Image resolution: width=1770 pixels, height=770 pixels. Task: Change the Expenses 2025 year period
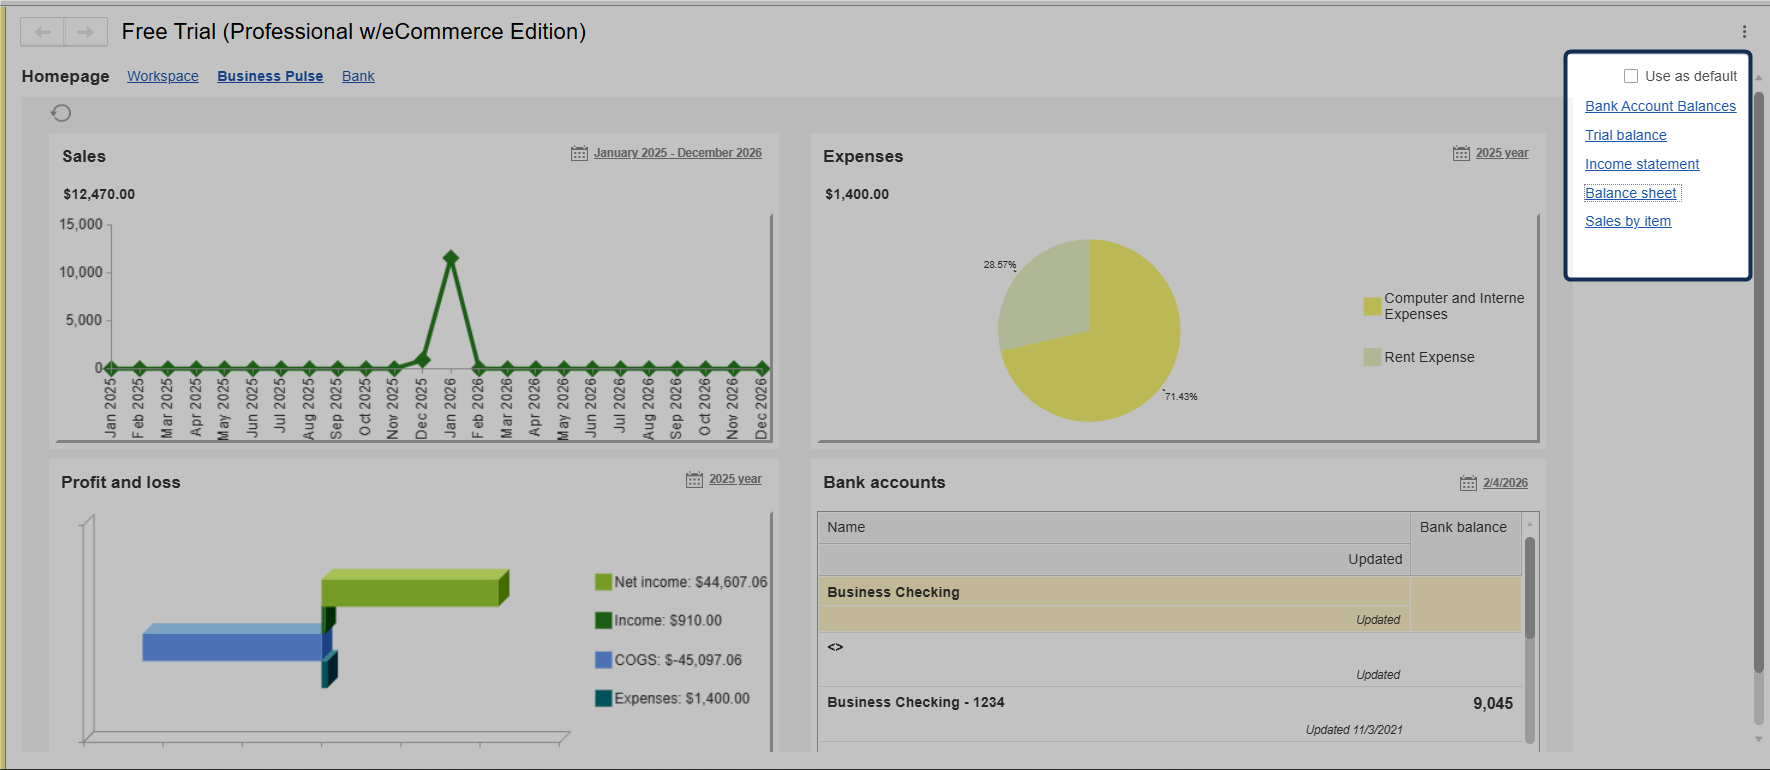click(x=1501, y=153)
